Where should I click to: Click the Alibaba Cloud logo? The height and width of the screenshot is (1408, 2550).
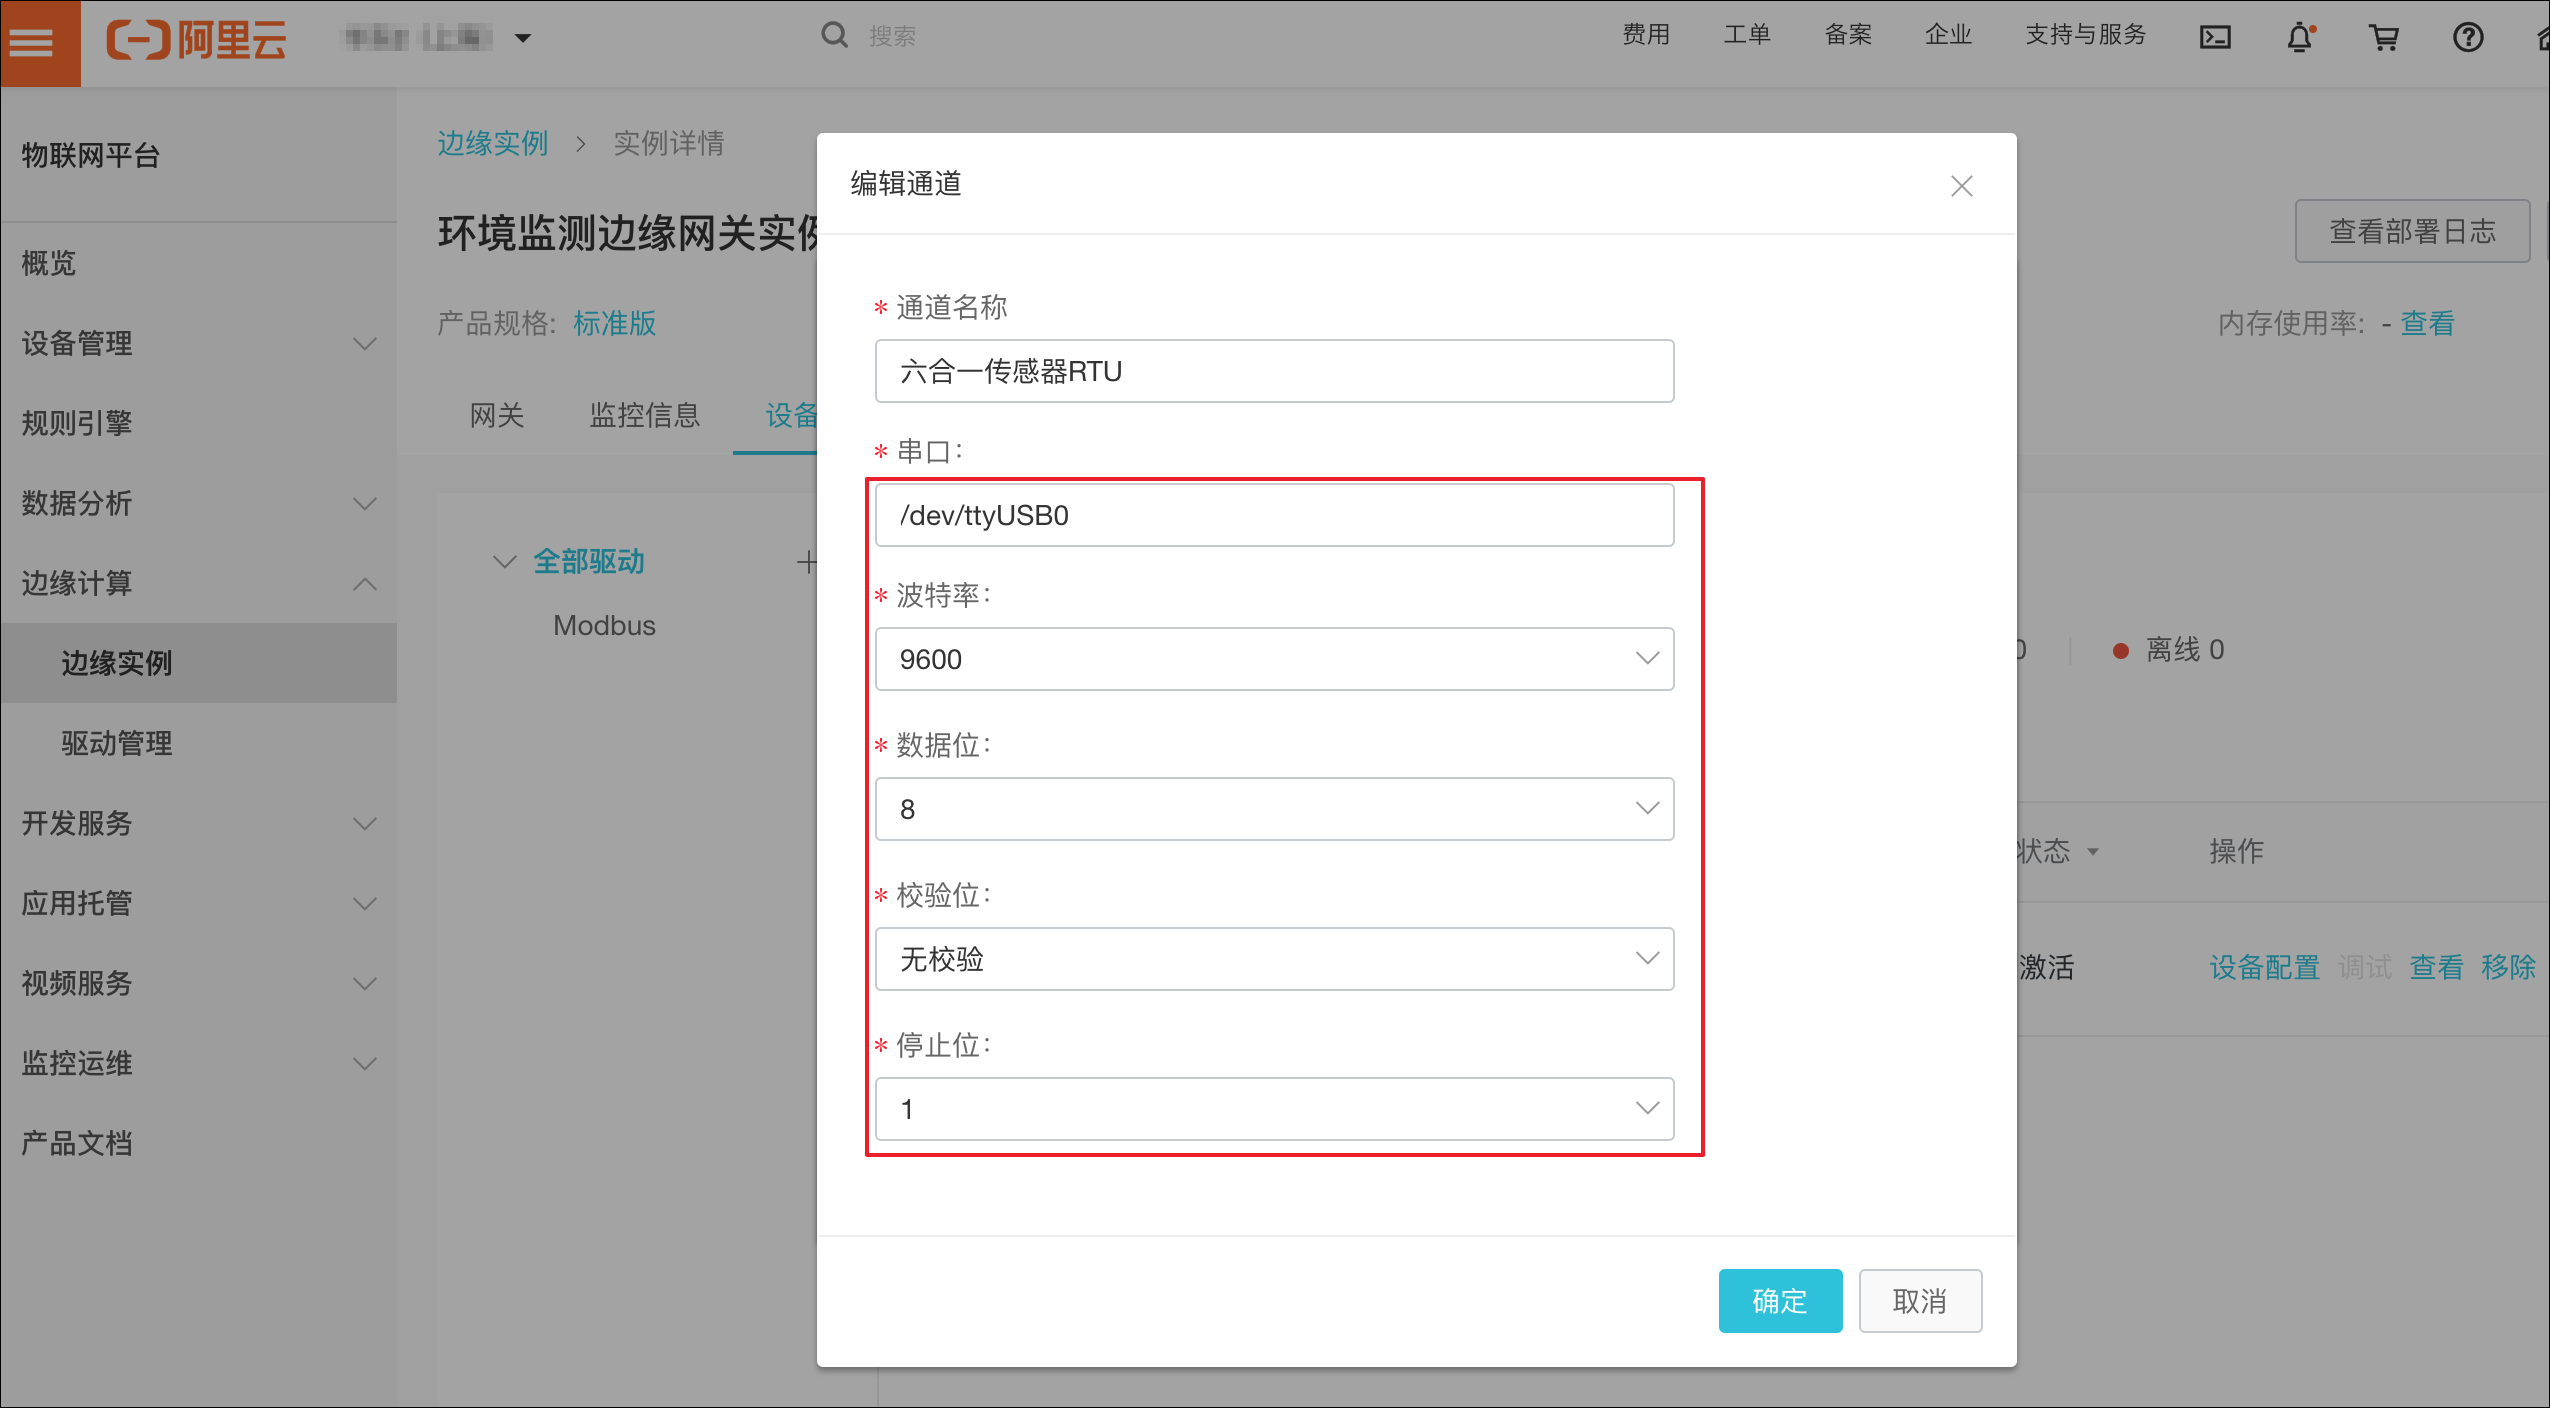pos(197,39)
